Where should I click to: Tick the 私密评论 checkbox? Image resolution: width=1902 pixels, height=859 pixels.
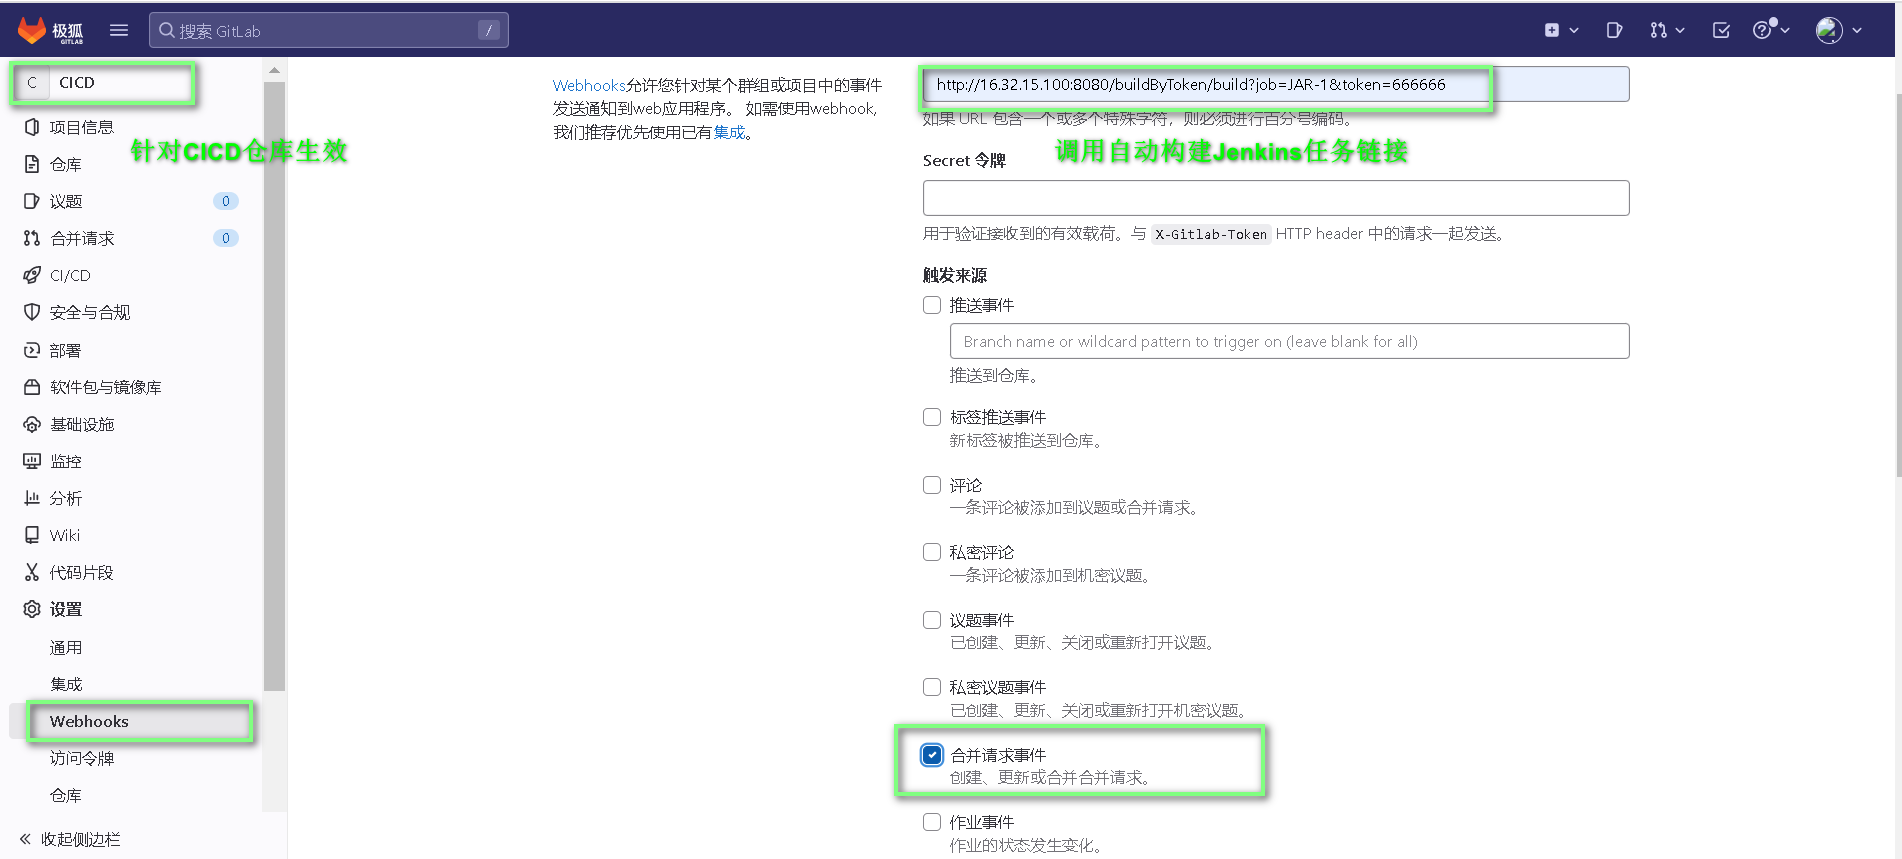click(x=932, y=552)
